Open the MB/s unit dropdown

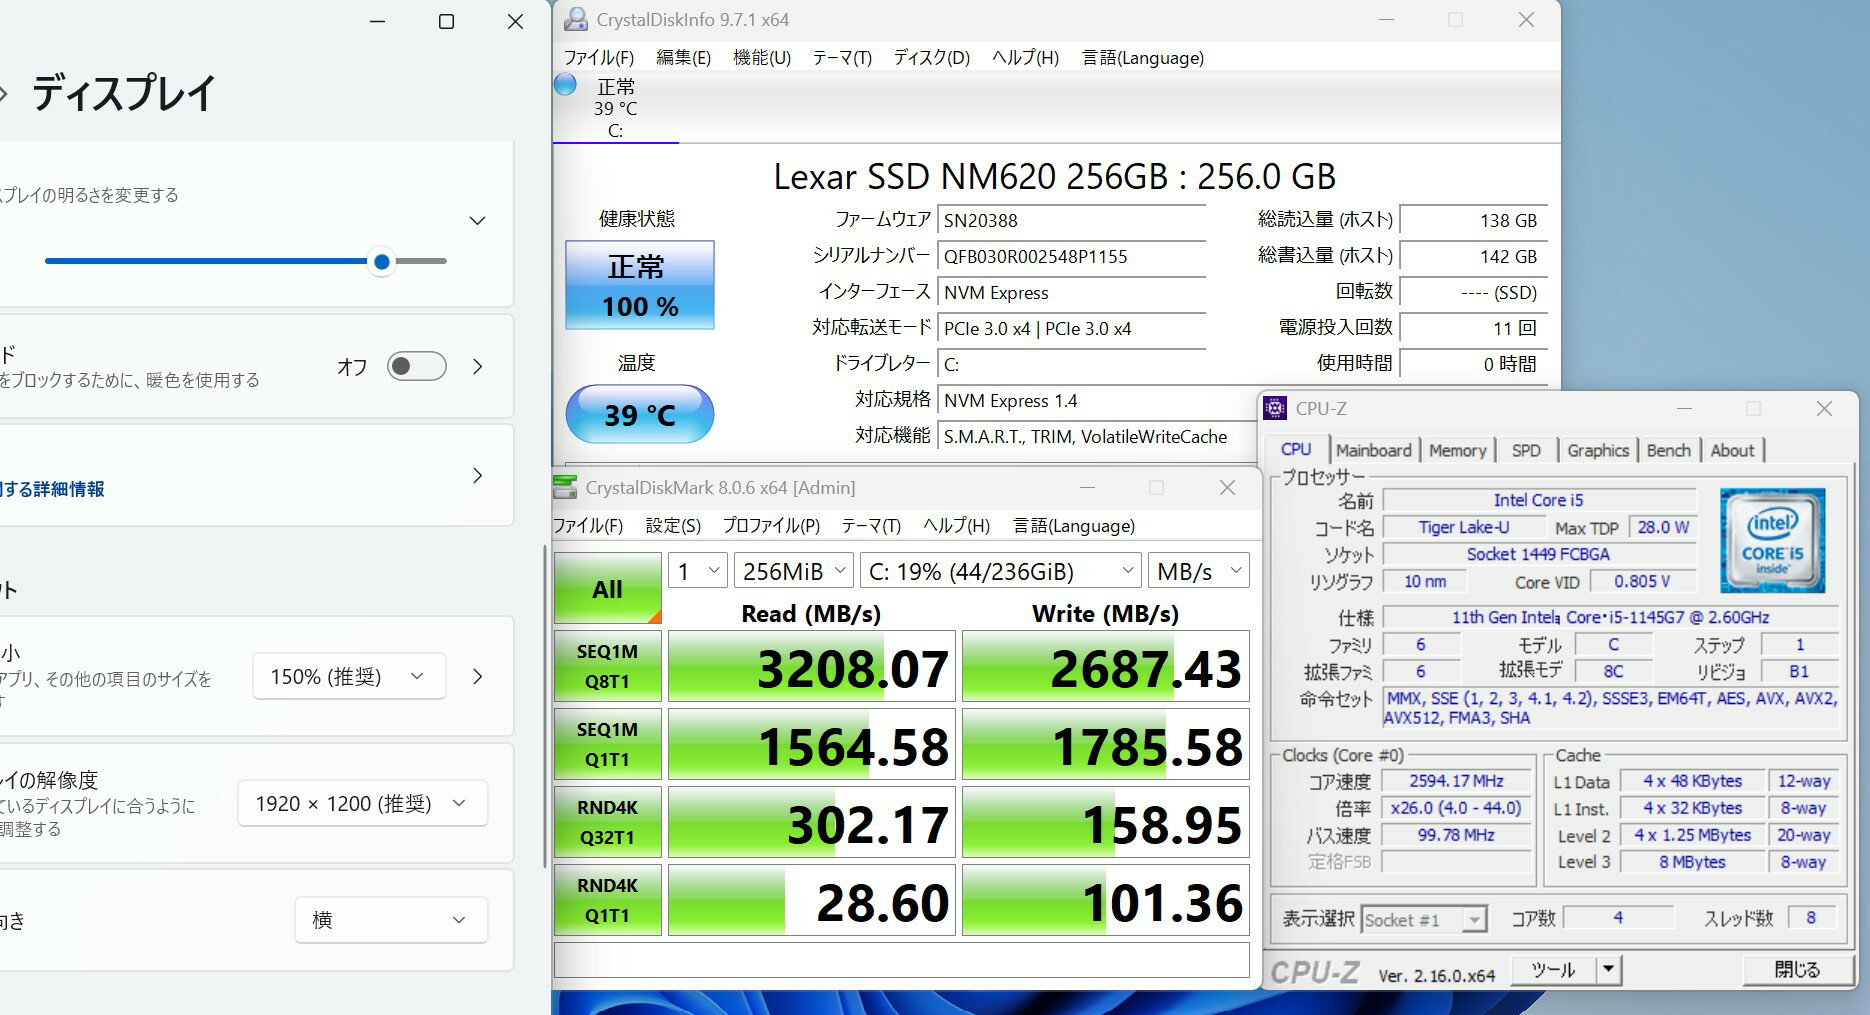(1198, 571)
